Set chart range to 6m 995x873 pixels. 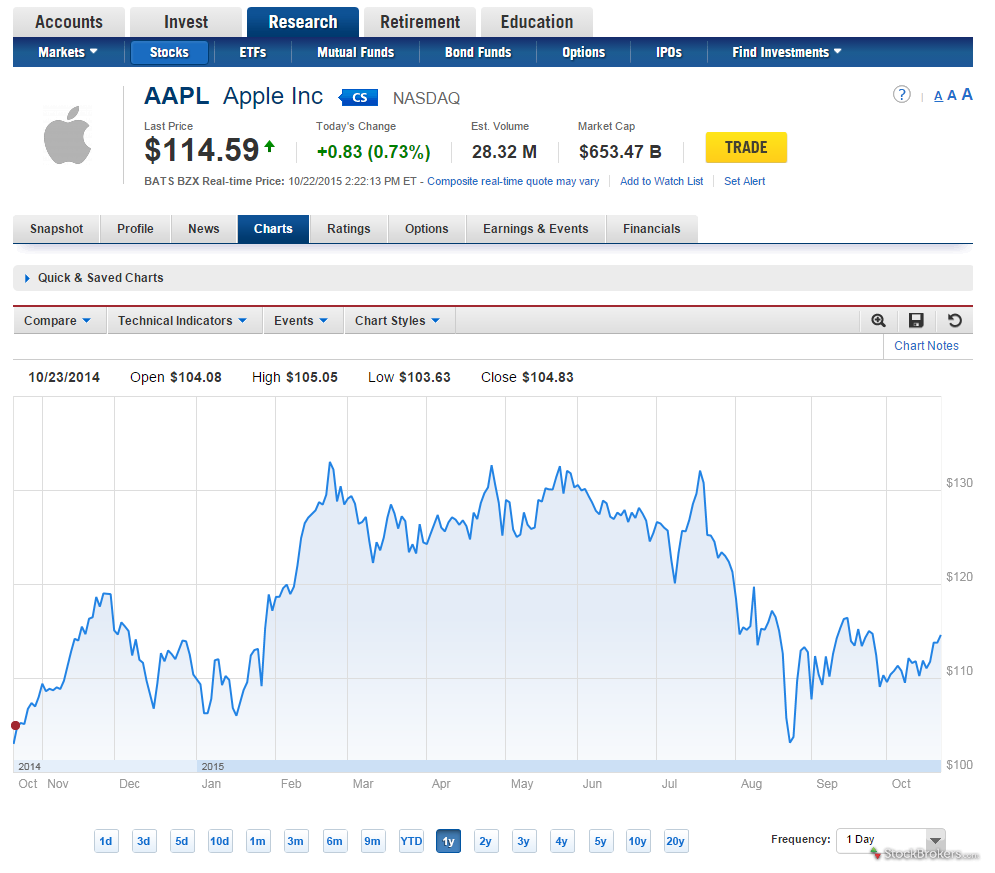334,841
